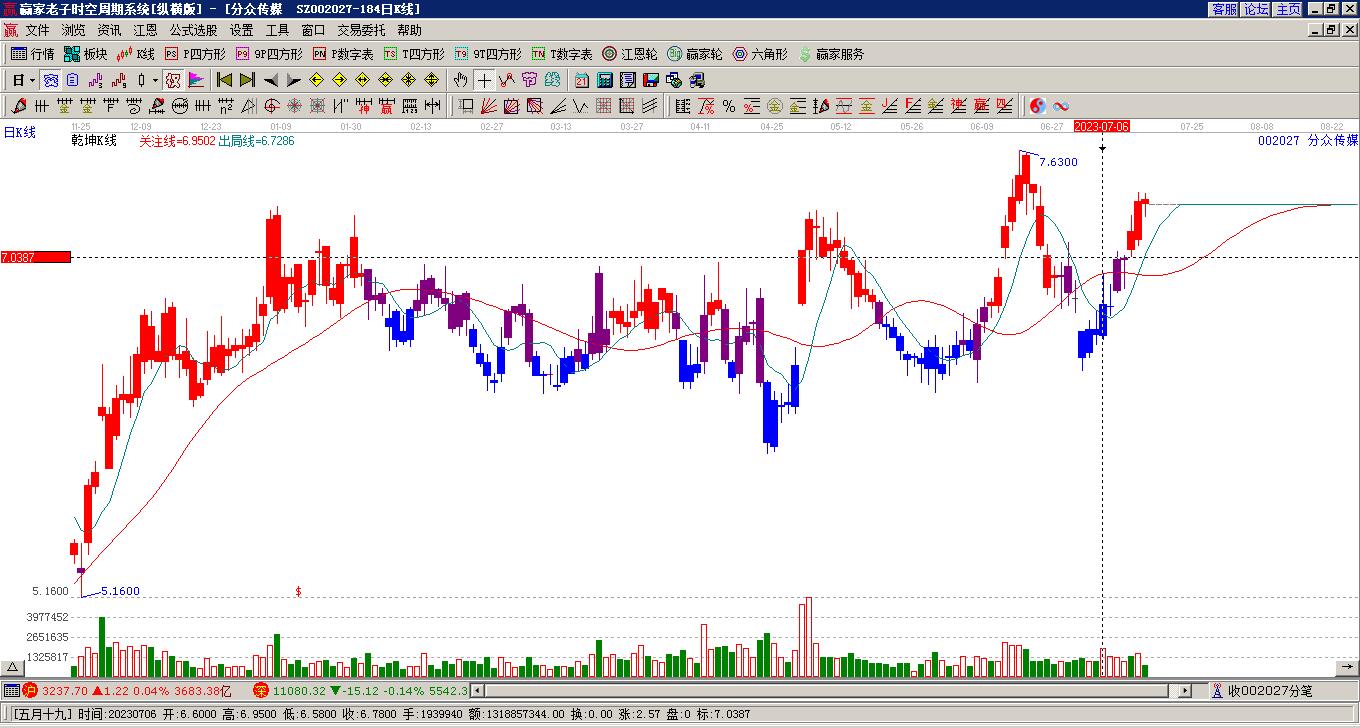Select the red fan lines tool
This screenshot has height=728, width=1360.
pyautogui.click(x=489, y=106)
